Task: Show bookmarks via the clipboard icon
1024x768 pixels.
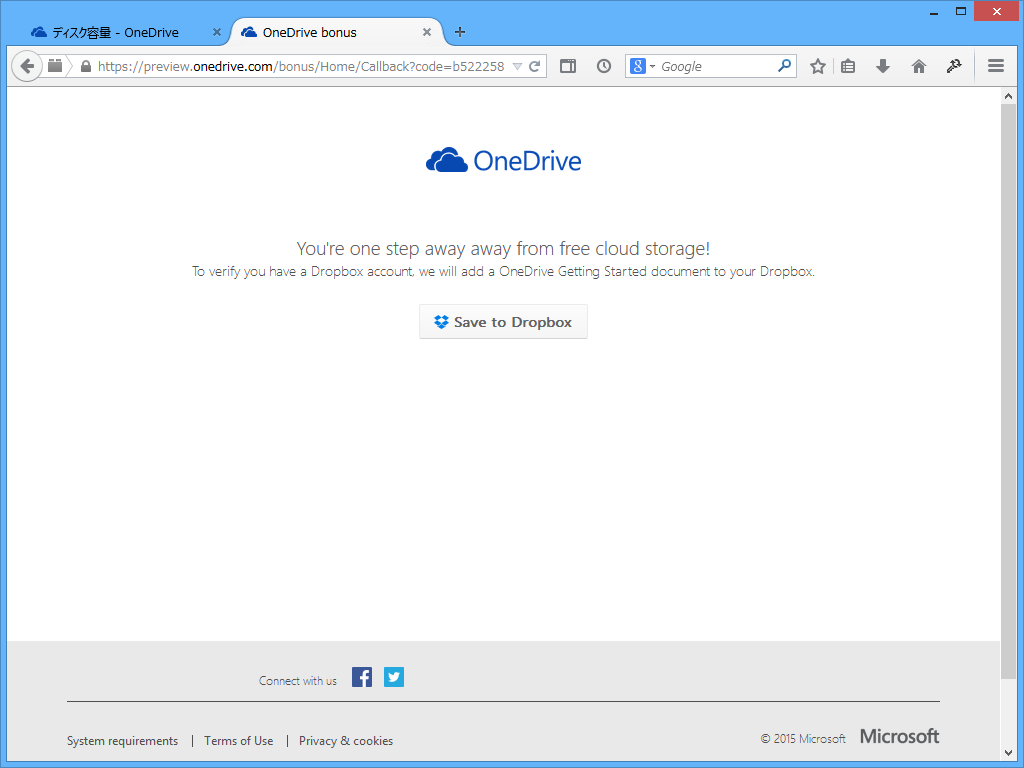Action: [849, 65]
